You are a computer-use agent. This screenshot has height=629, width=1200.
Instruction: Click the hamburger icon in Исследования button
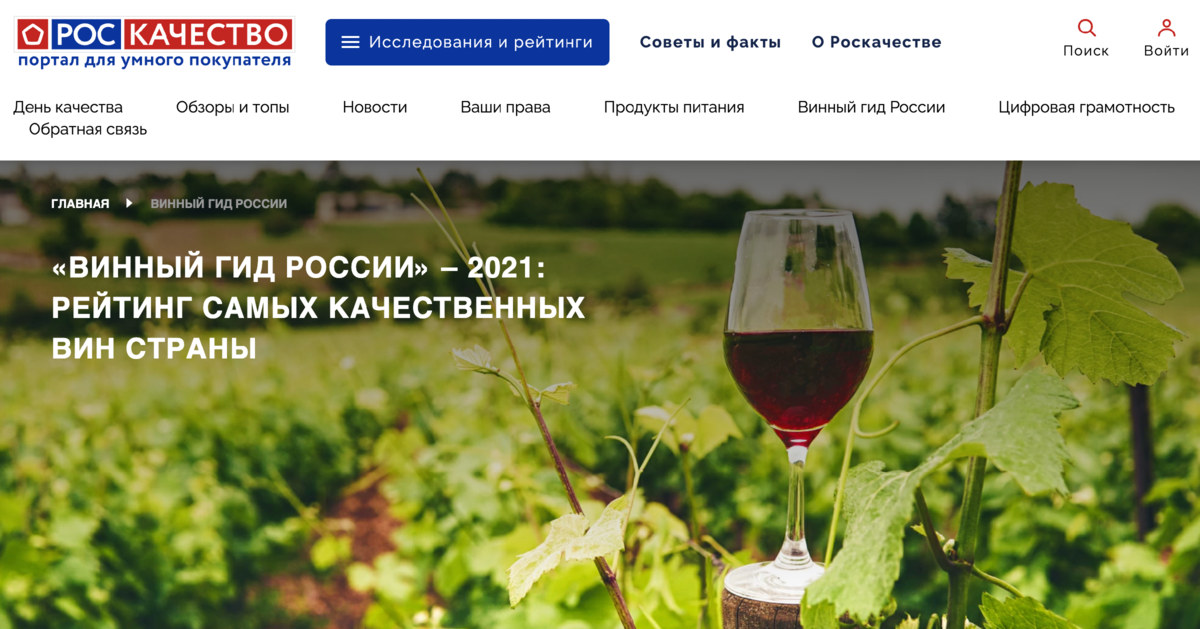coord(350,42)
